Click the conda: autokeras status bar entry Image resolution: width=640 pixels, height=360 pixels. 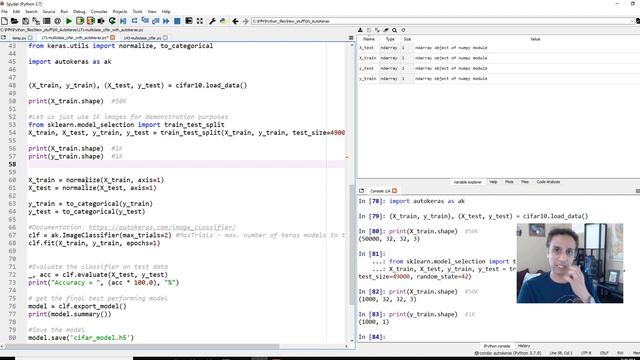tap(508, 353)
